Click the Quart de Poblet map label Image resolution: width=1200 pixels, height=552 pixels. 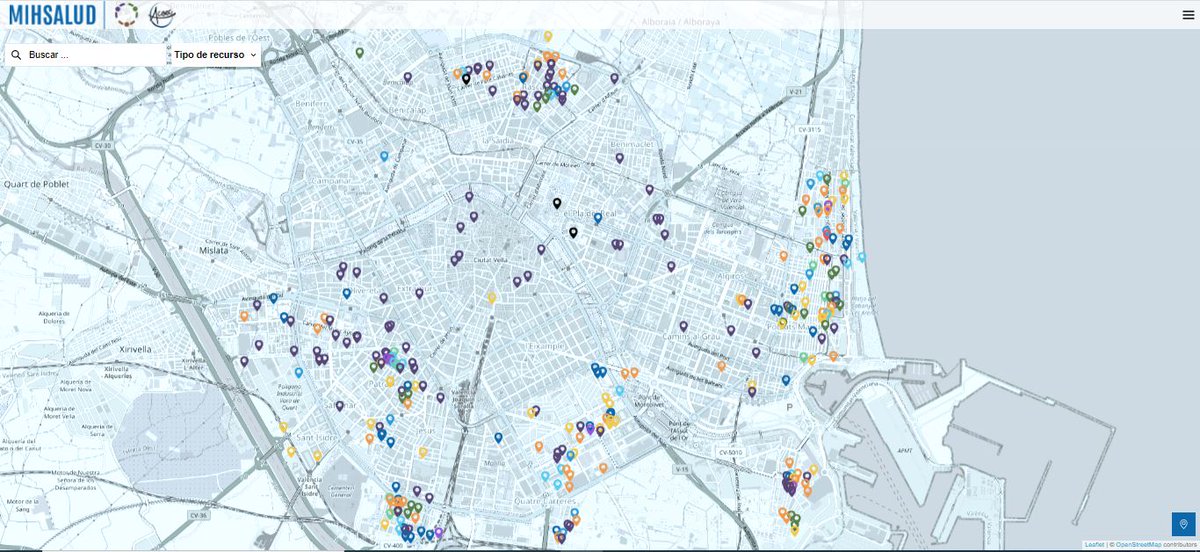(36, 184)
